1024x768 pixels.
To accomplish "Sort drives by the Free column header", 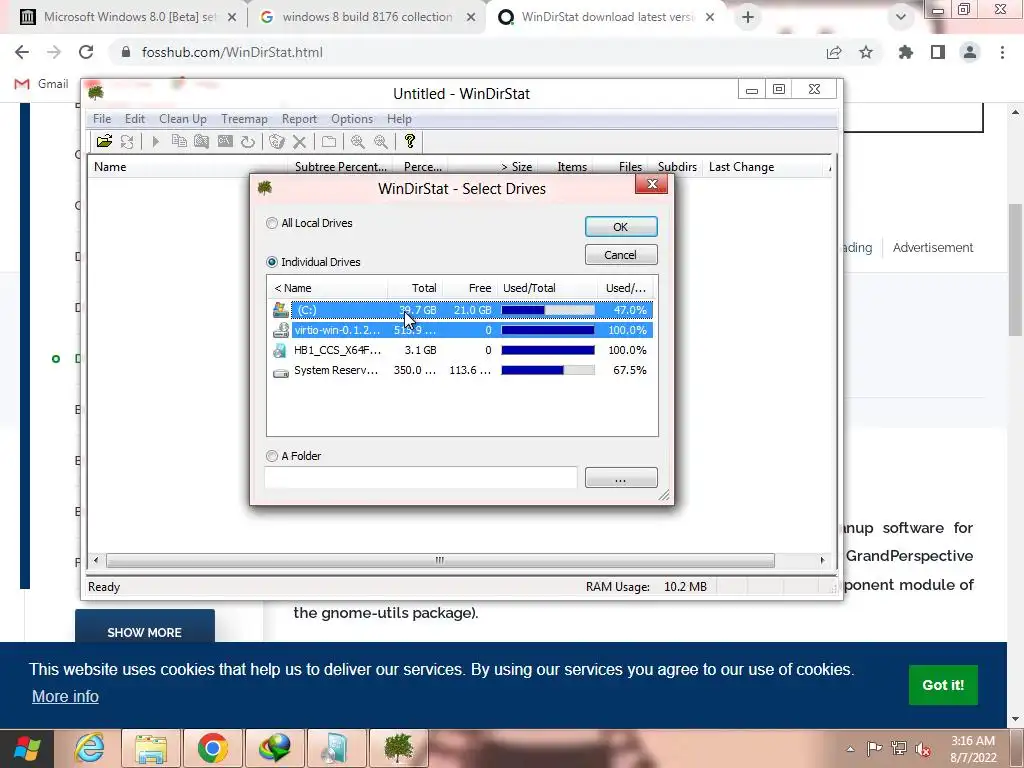I will (x=470, y=288).
